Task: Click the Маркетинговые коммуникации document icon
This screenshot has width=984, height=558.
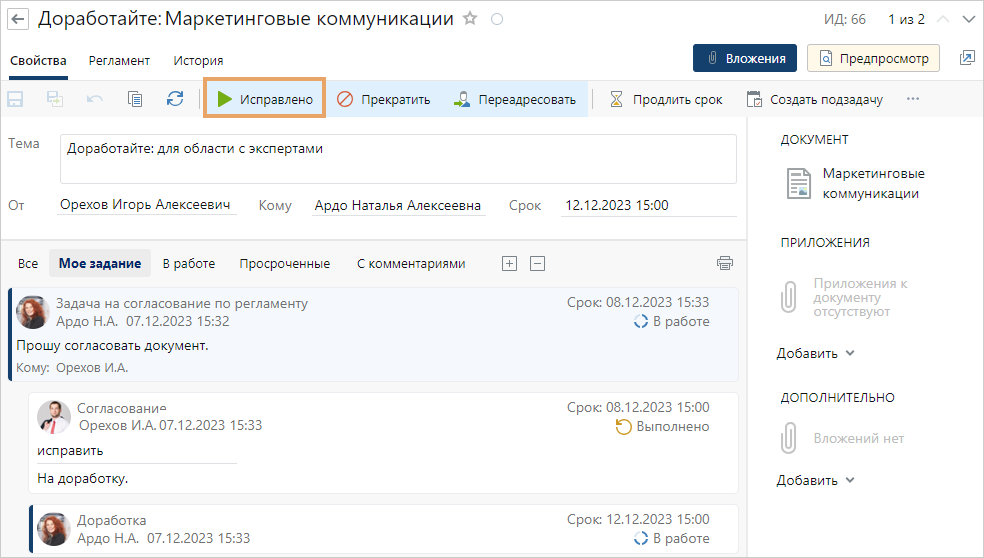Action: (x=798, y=183)
